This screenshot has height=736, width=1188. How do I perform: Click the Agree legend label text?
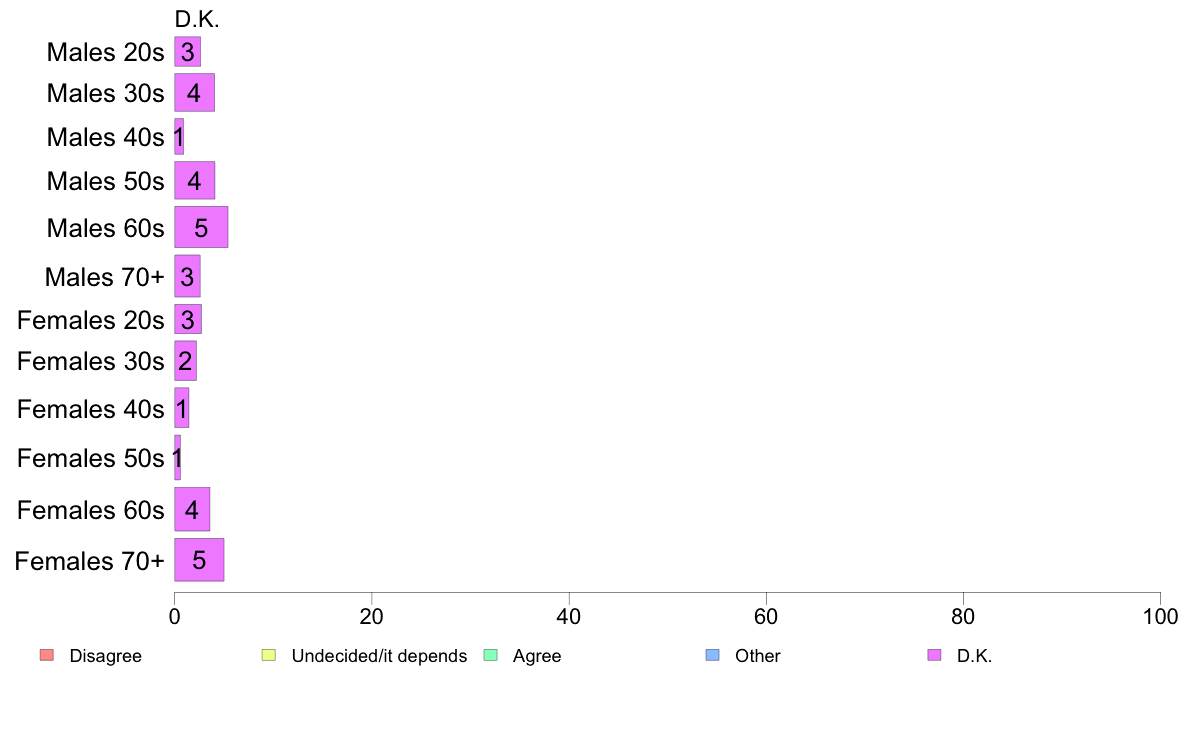tap(537, 656)
